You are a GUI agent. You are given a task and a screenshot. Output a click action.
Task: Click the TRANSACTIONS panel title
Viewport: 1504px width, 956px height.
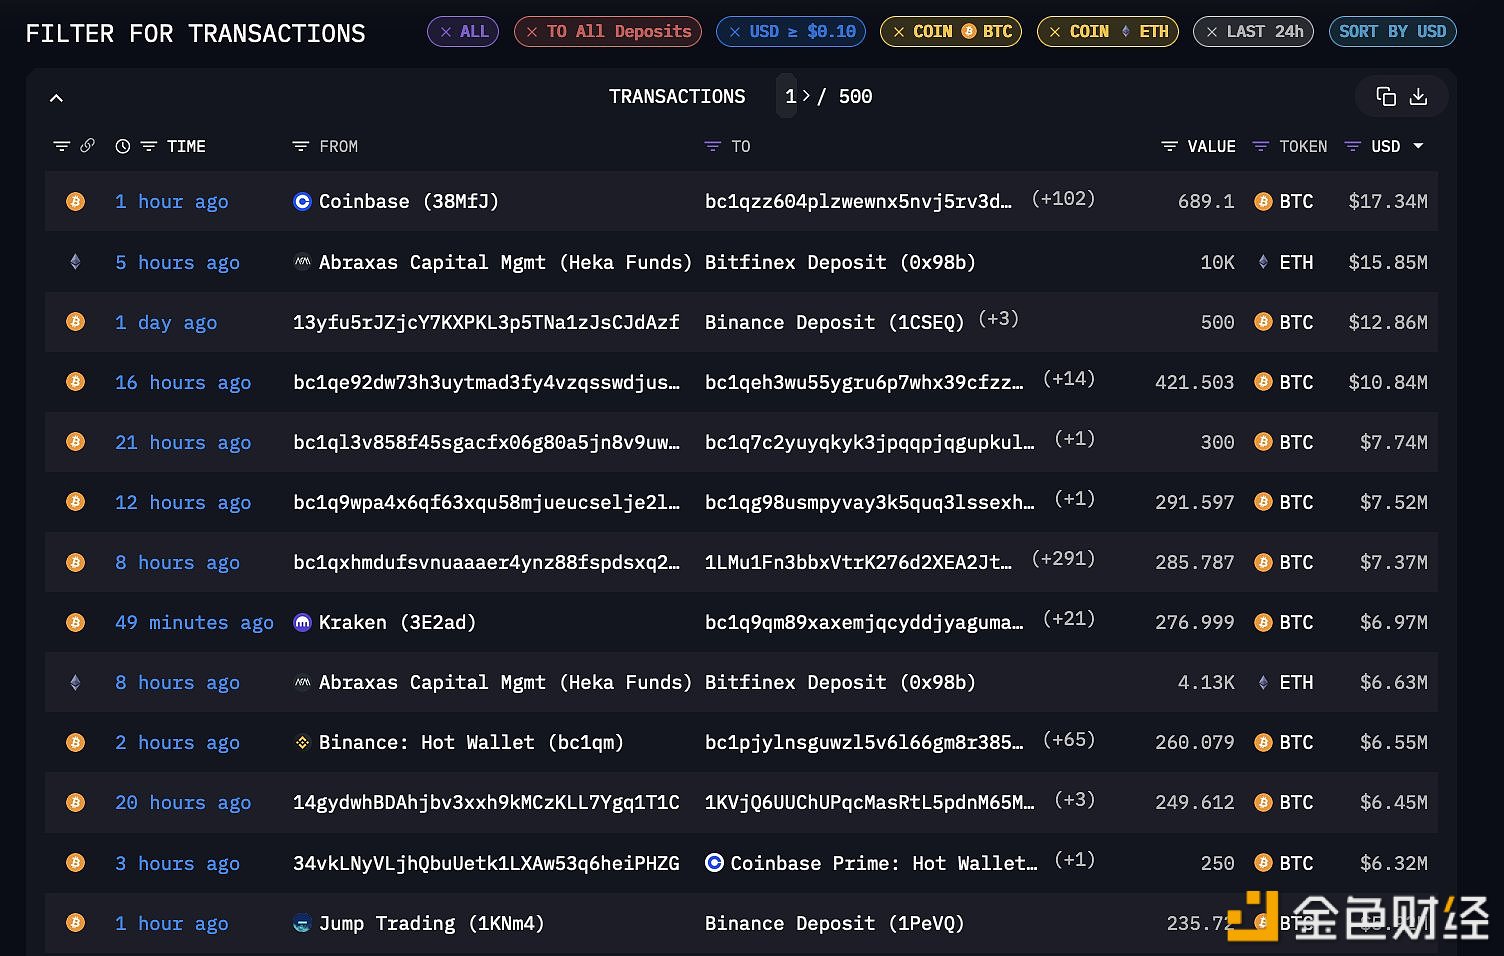pos(677,96)
